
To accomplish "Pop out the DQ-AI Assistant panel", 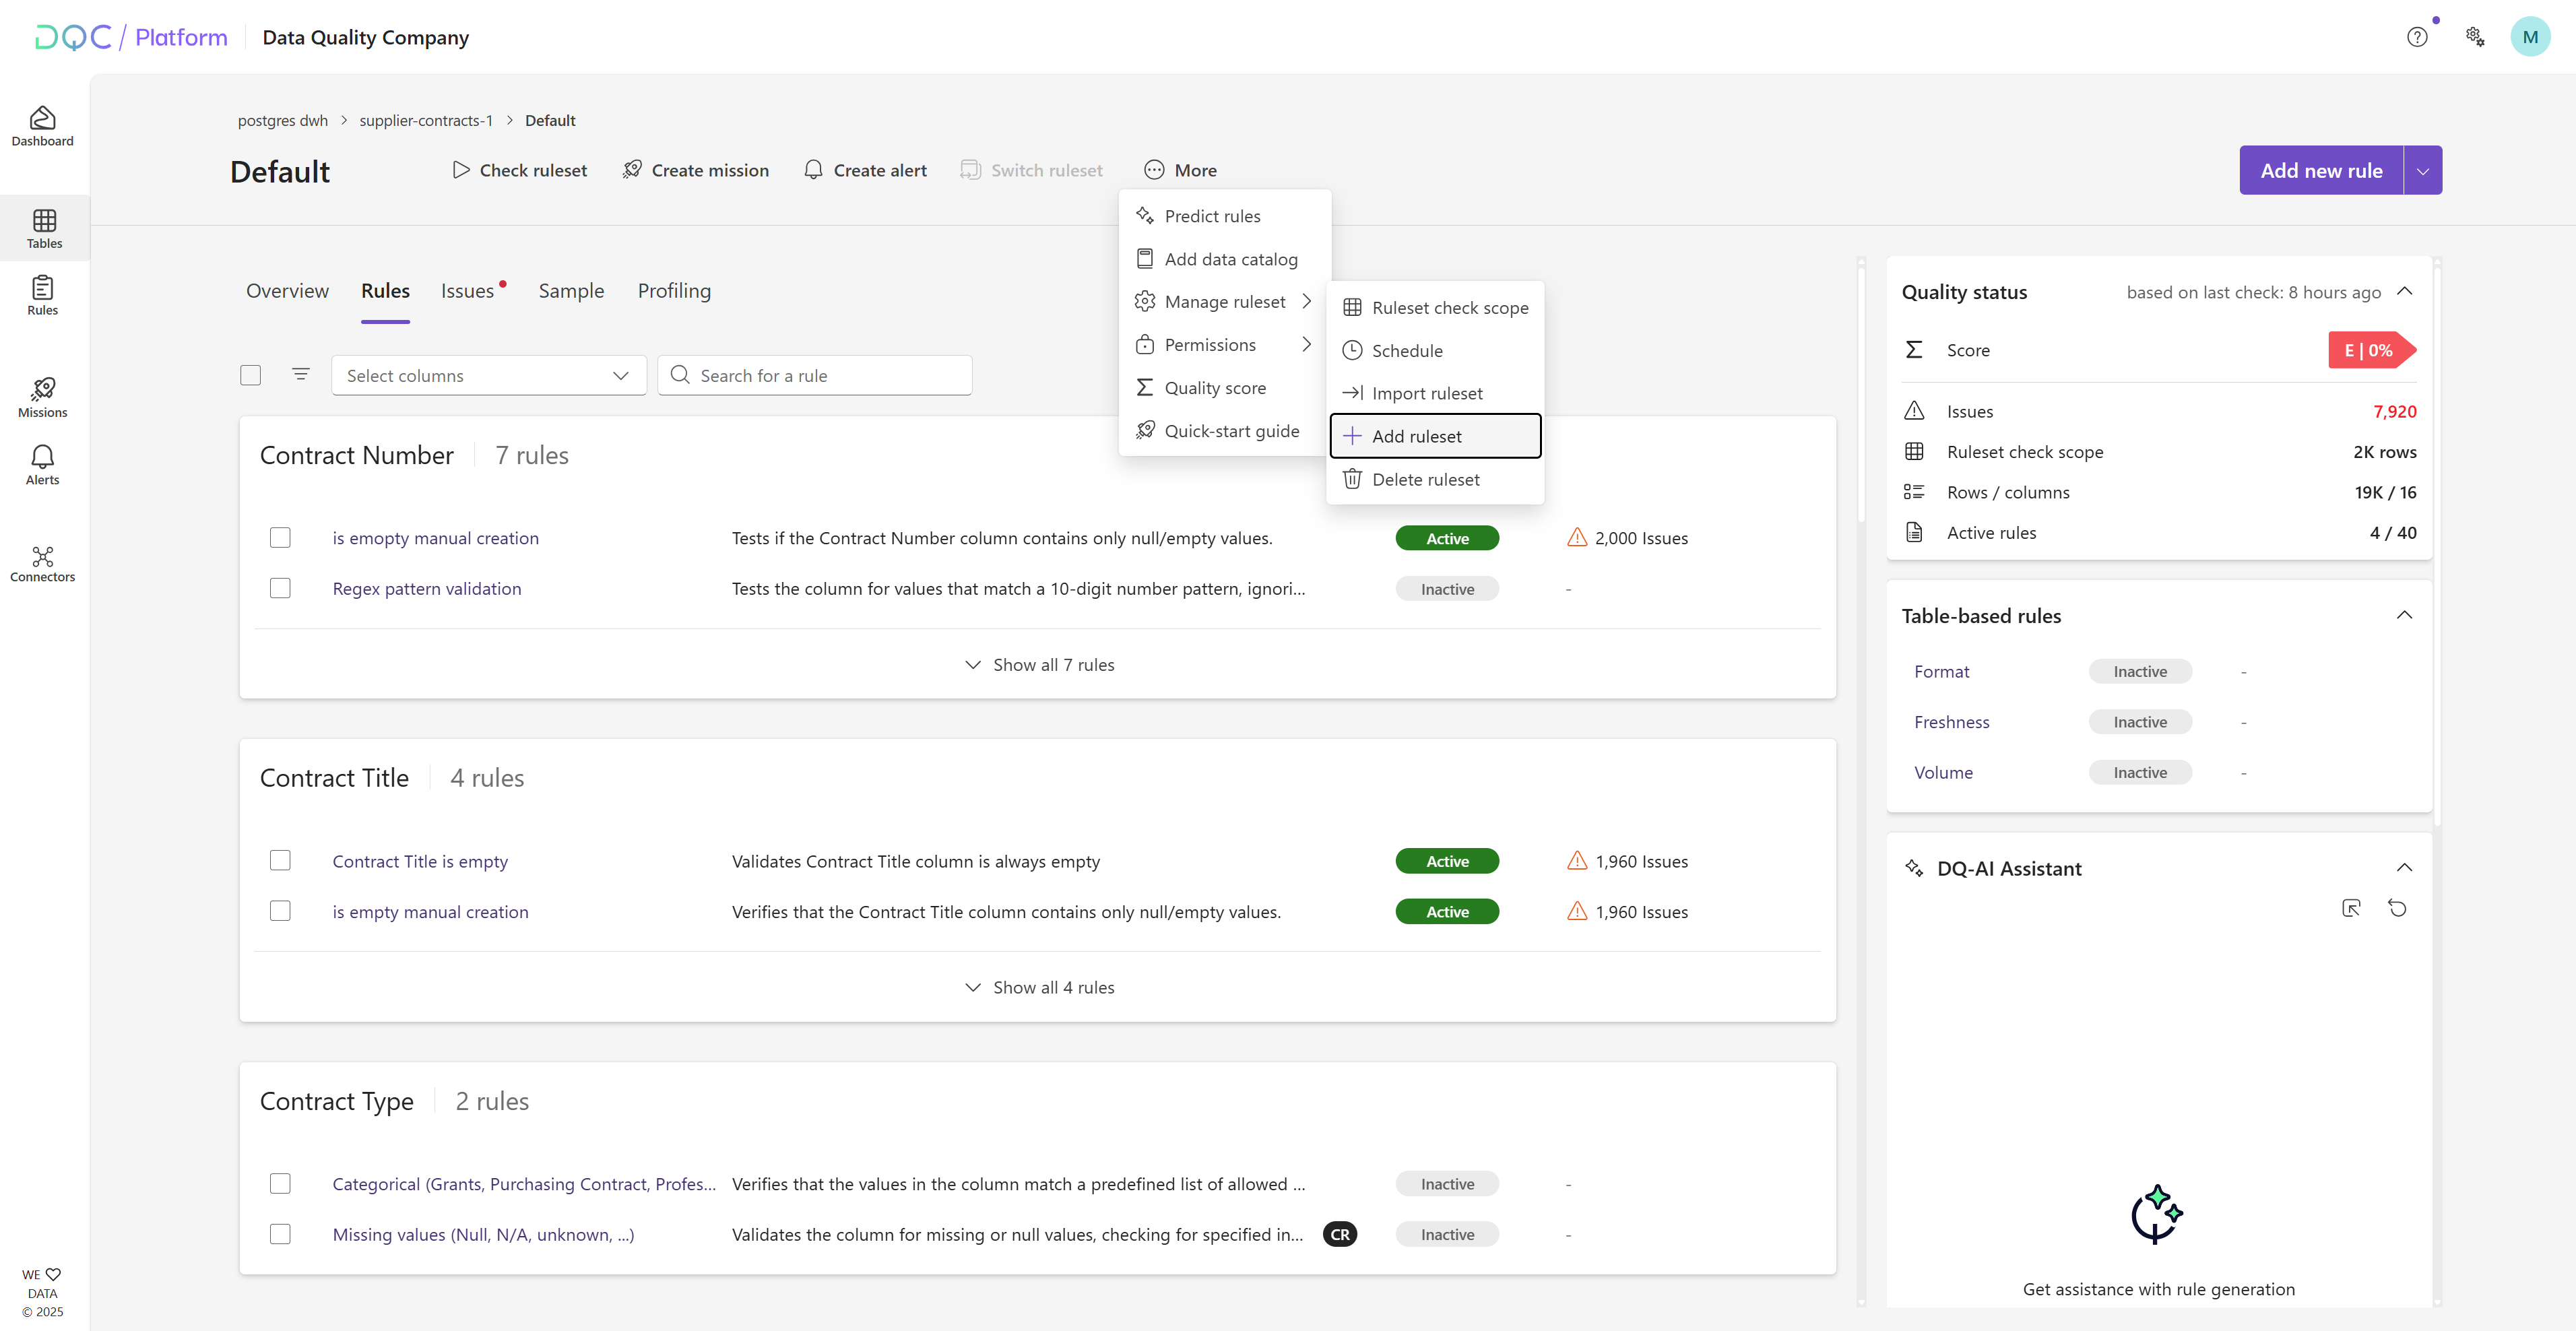I will point(2351,908).
